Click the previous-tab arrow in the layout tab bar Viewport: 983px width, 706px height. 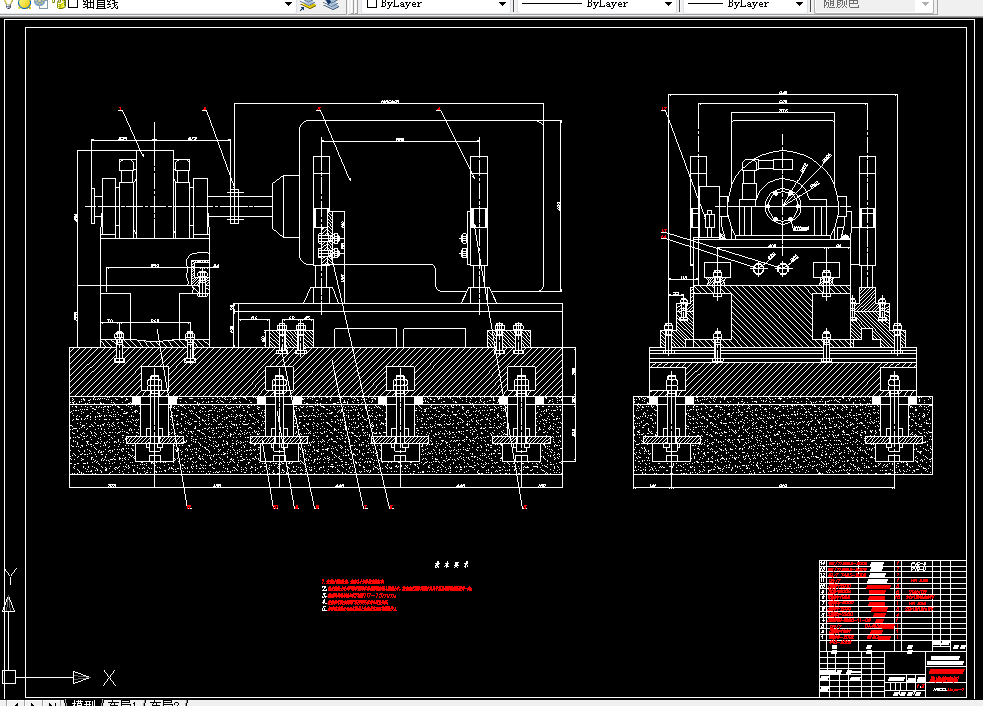tap(14, 703)
